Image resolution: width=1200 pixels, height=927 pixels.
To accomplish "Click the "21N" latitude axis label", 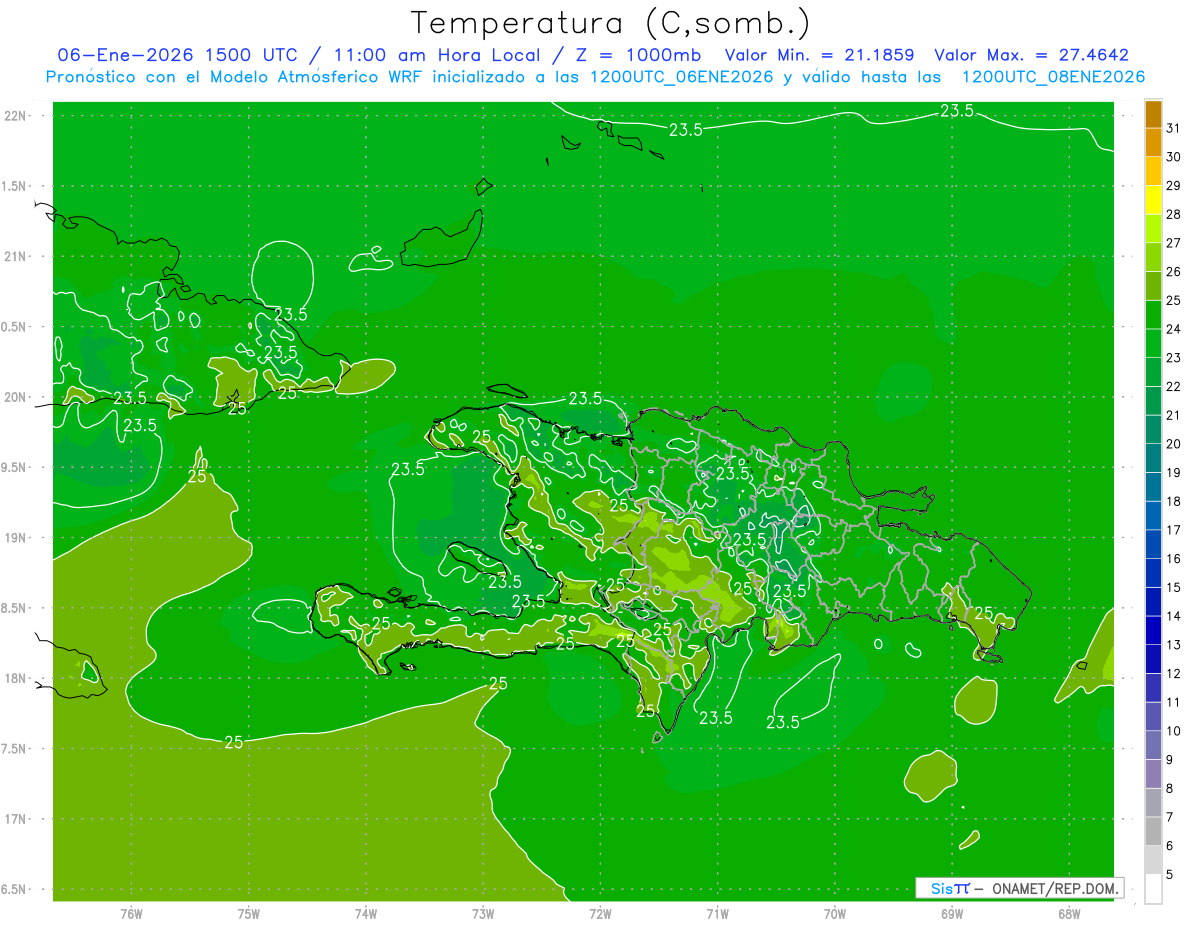I will coord(15,256).
